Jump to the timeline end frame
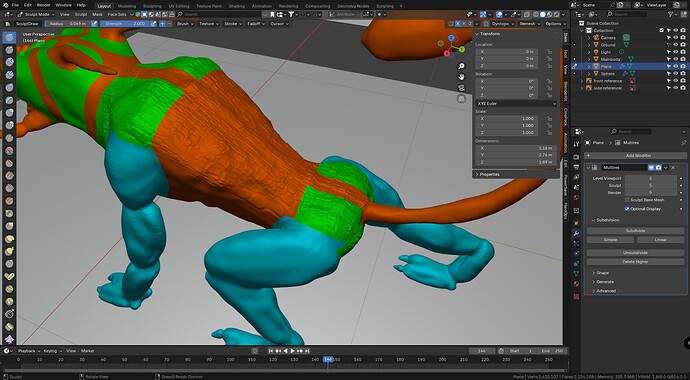The height and width of the screenshot is (380, 690). (307, 351)
